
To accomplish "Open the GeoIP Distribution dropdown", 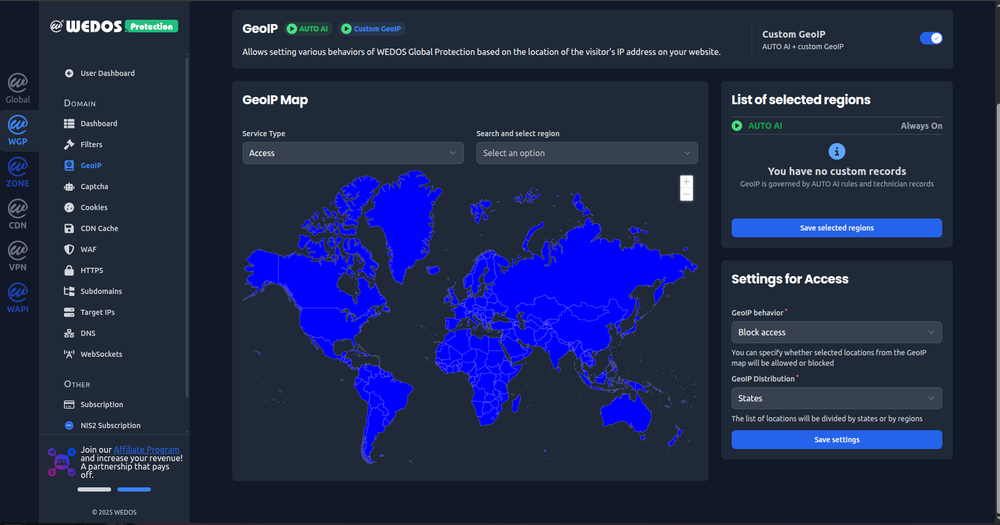I will click(x=836, y=398).
